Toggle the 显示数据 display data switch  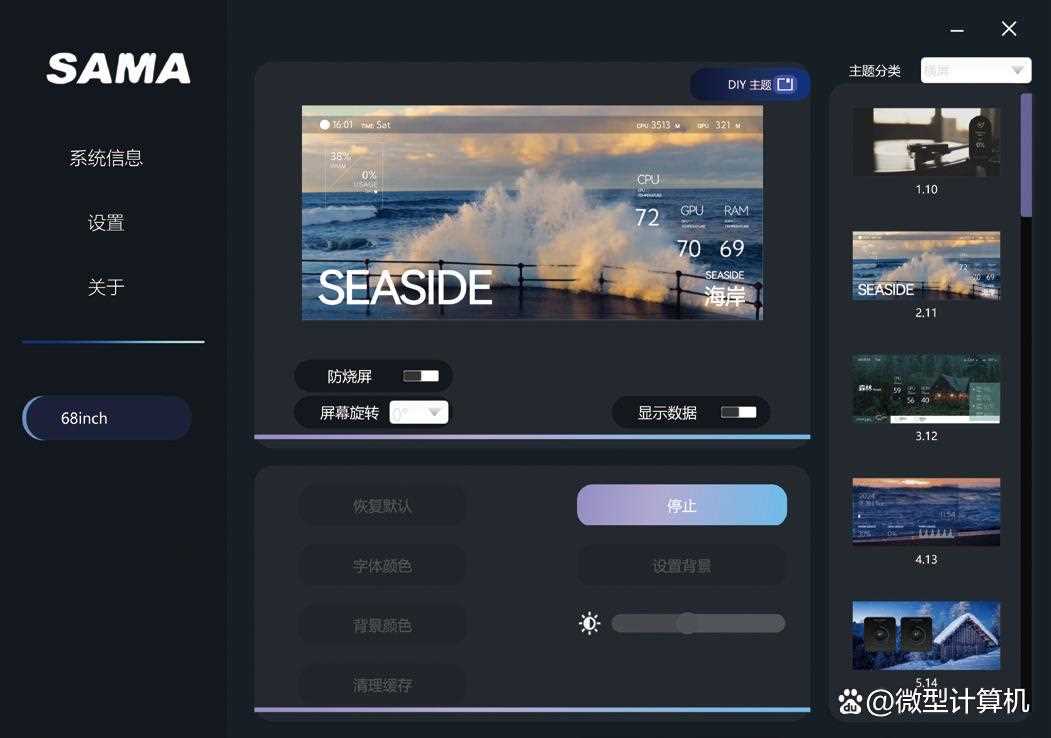point(739,412)
